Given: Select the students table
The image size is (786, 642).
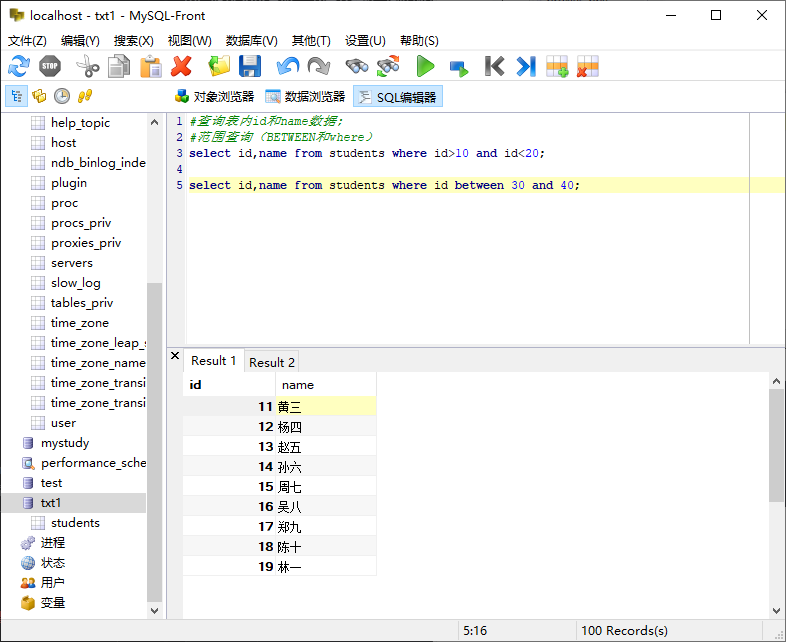Looking at the screenshot, I should coord(75,523).
